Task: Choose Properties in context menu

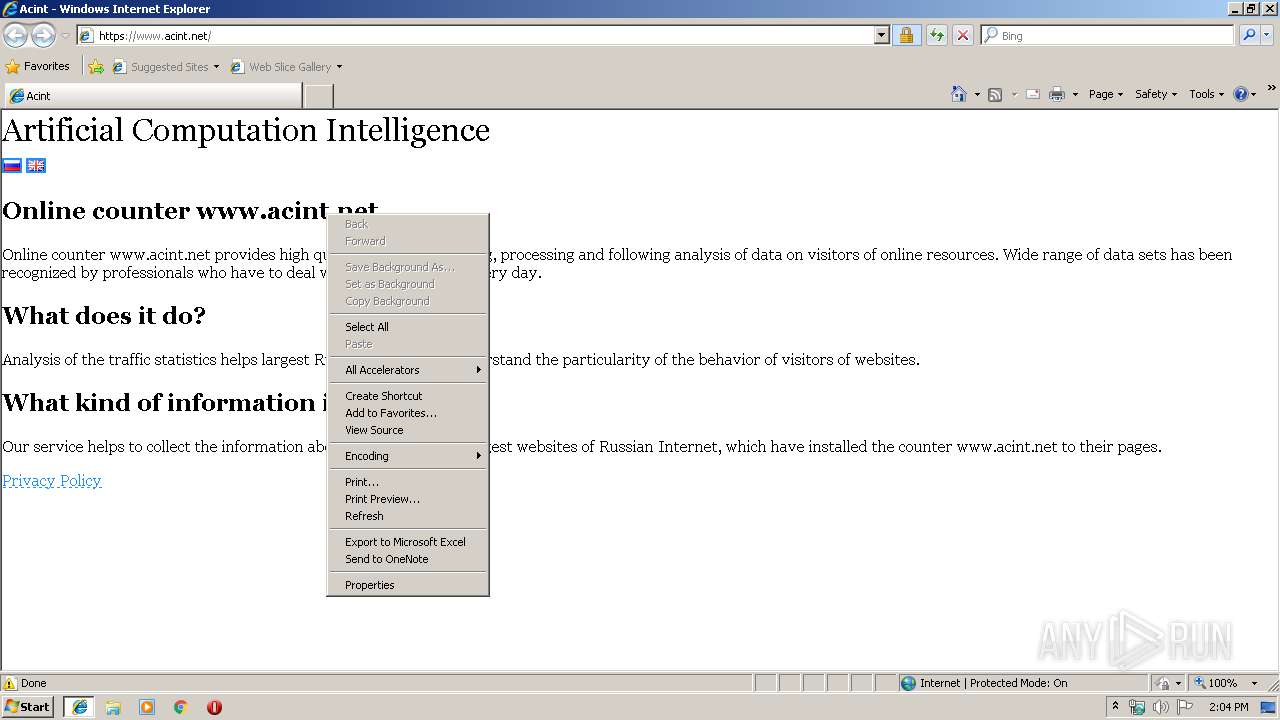Action: 408,585
